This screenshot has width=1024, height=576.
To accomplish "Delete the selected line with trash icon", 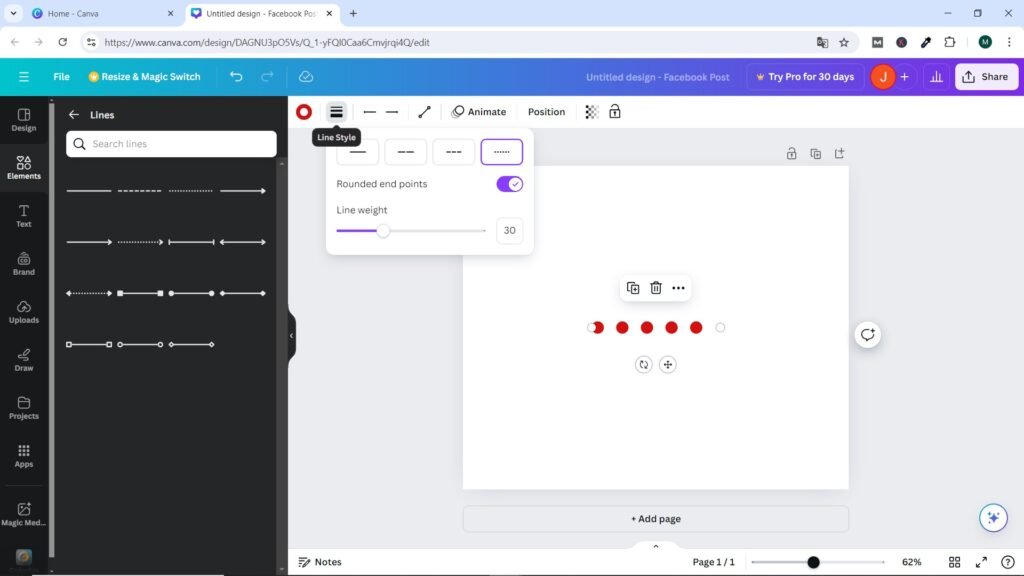I will 656,288.
